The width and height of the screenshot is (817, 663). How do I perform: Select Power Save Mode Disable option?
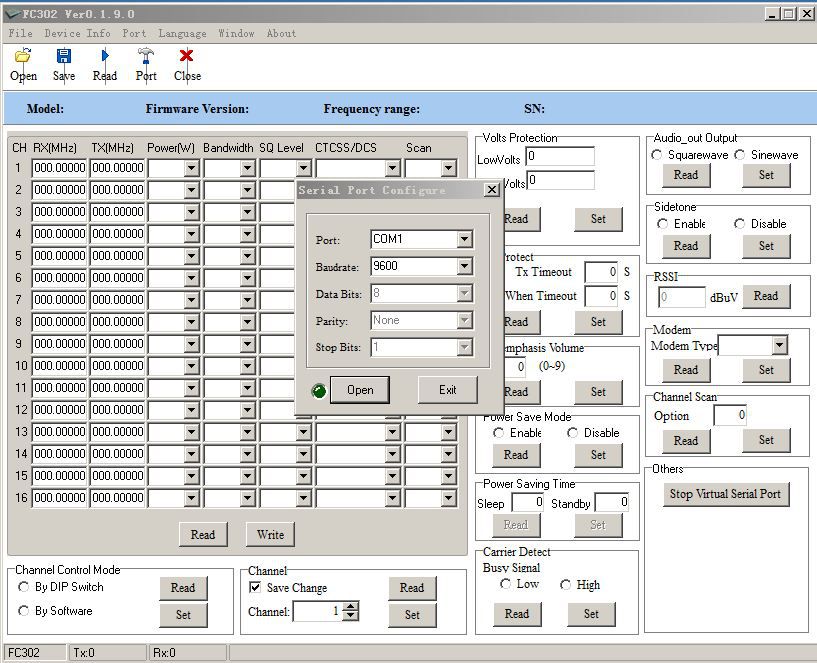pyautogui.click(x=572, y=433)
